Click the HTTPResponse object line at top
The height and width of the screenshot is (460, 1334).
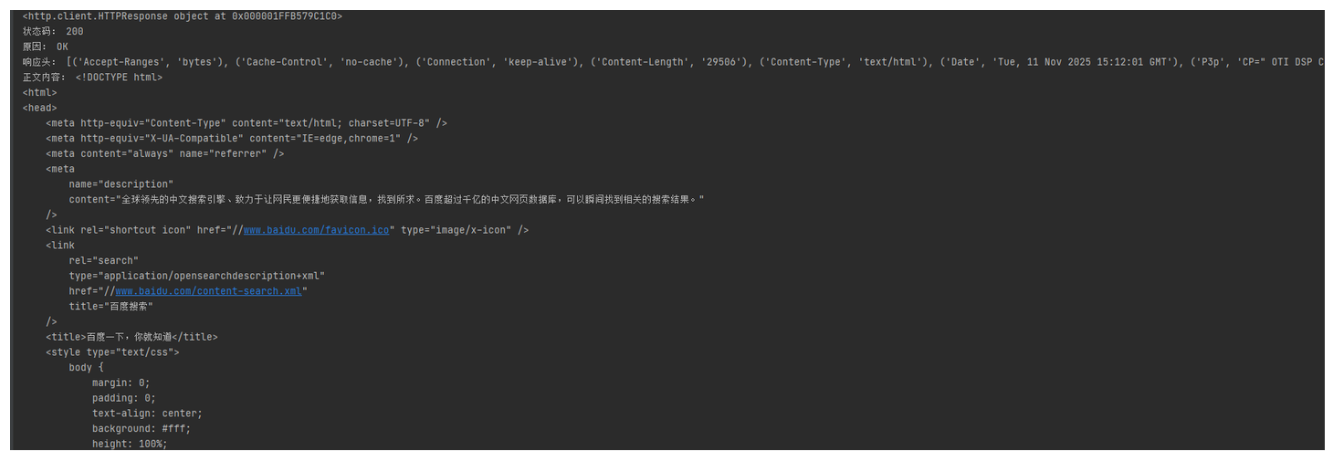tap(182, 16)
